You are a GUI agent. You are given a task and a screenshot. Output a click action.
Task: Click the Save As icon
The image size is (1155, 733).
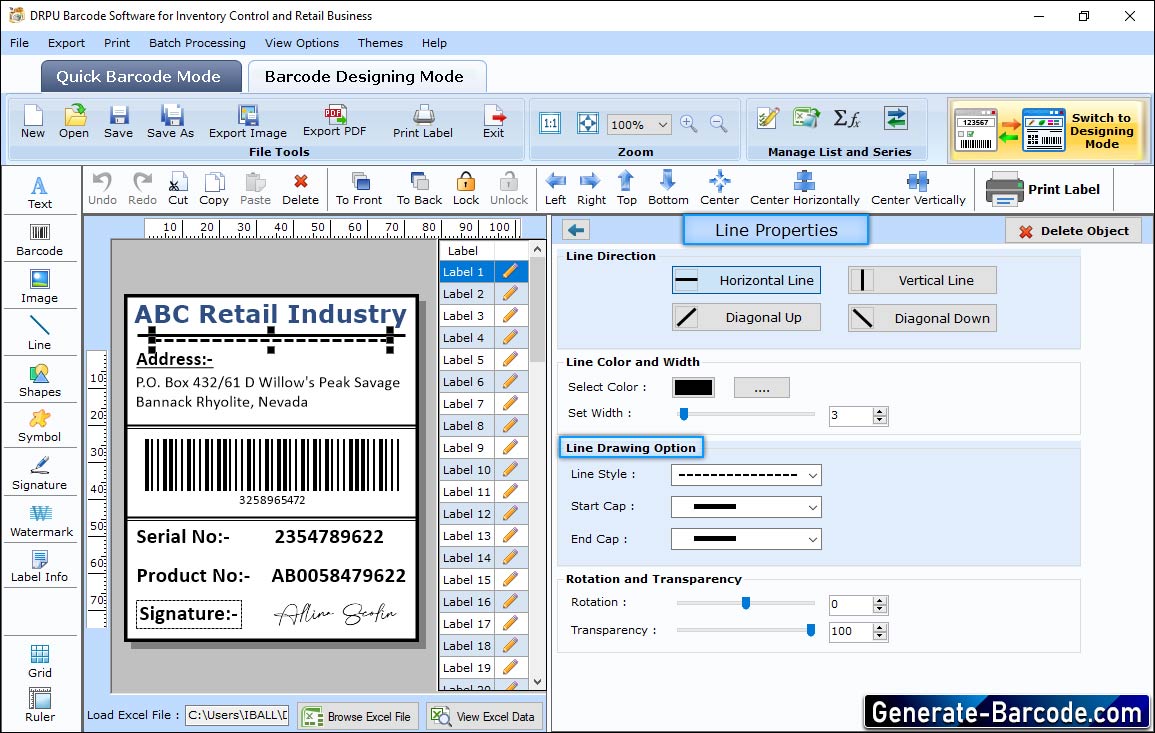170,122
